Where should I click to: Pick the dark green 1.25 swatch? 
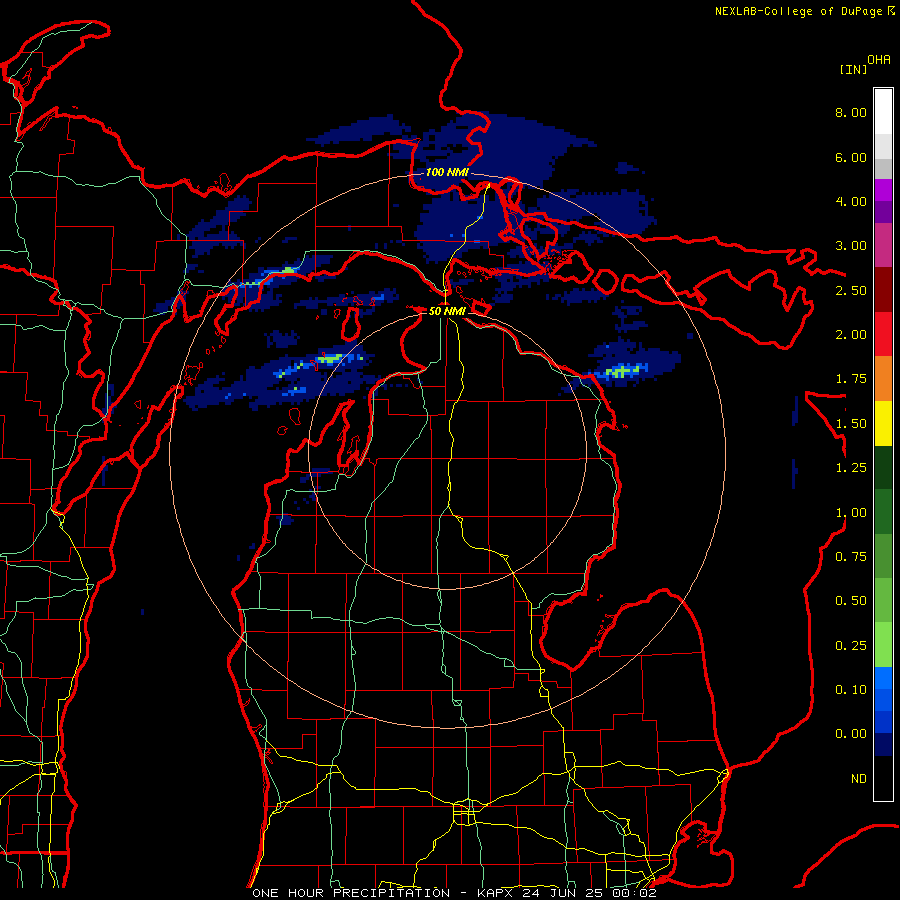pos(883,468)
